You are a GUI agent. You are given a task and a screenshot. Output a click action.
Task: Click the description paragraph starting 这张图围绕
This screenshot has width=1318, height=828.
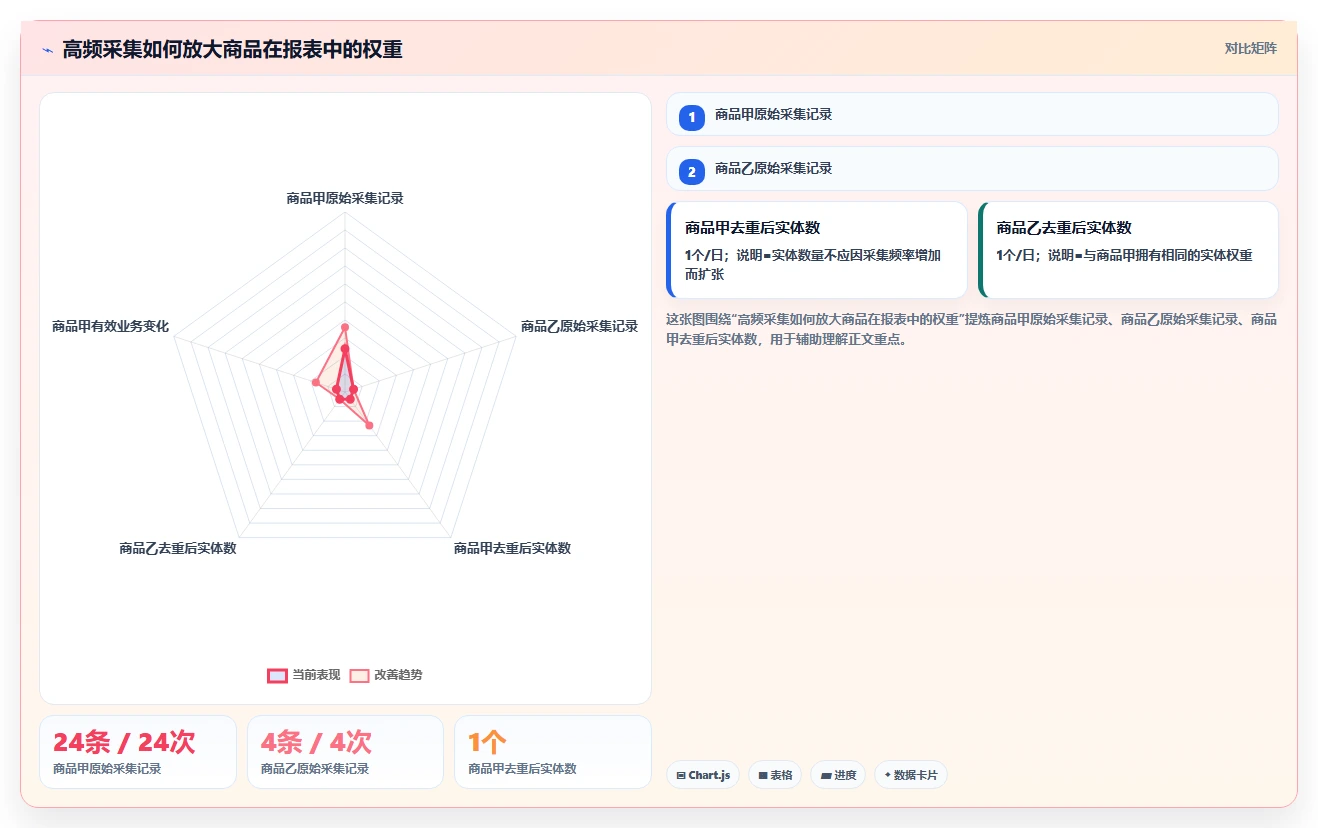coord(971,329)
